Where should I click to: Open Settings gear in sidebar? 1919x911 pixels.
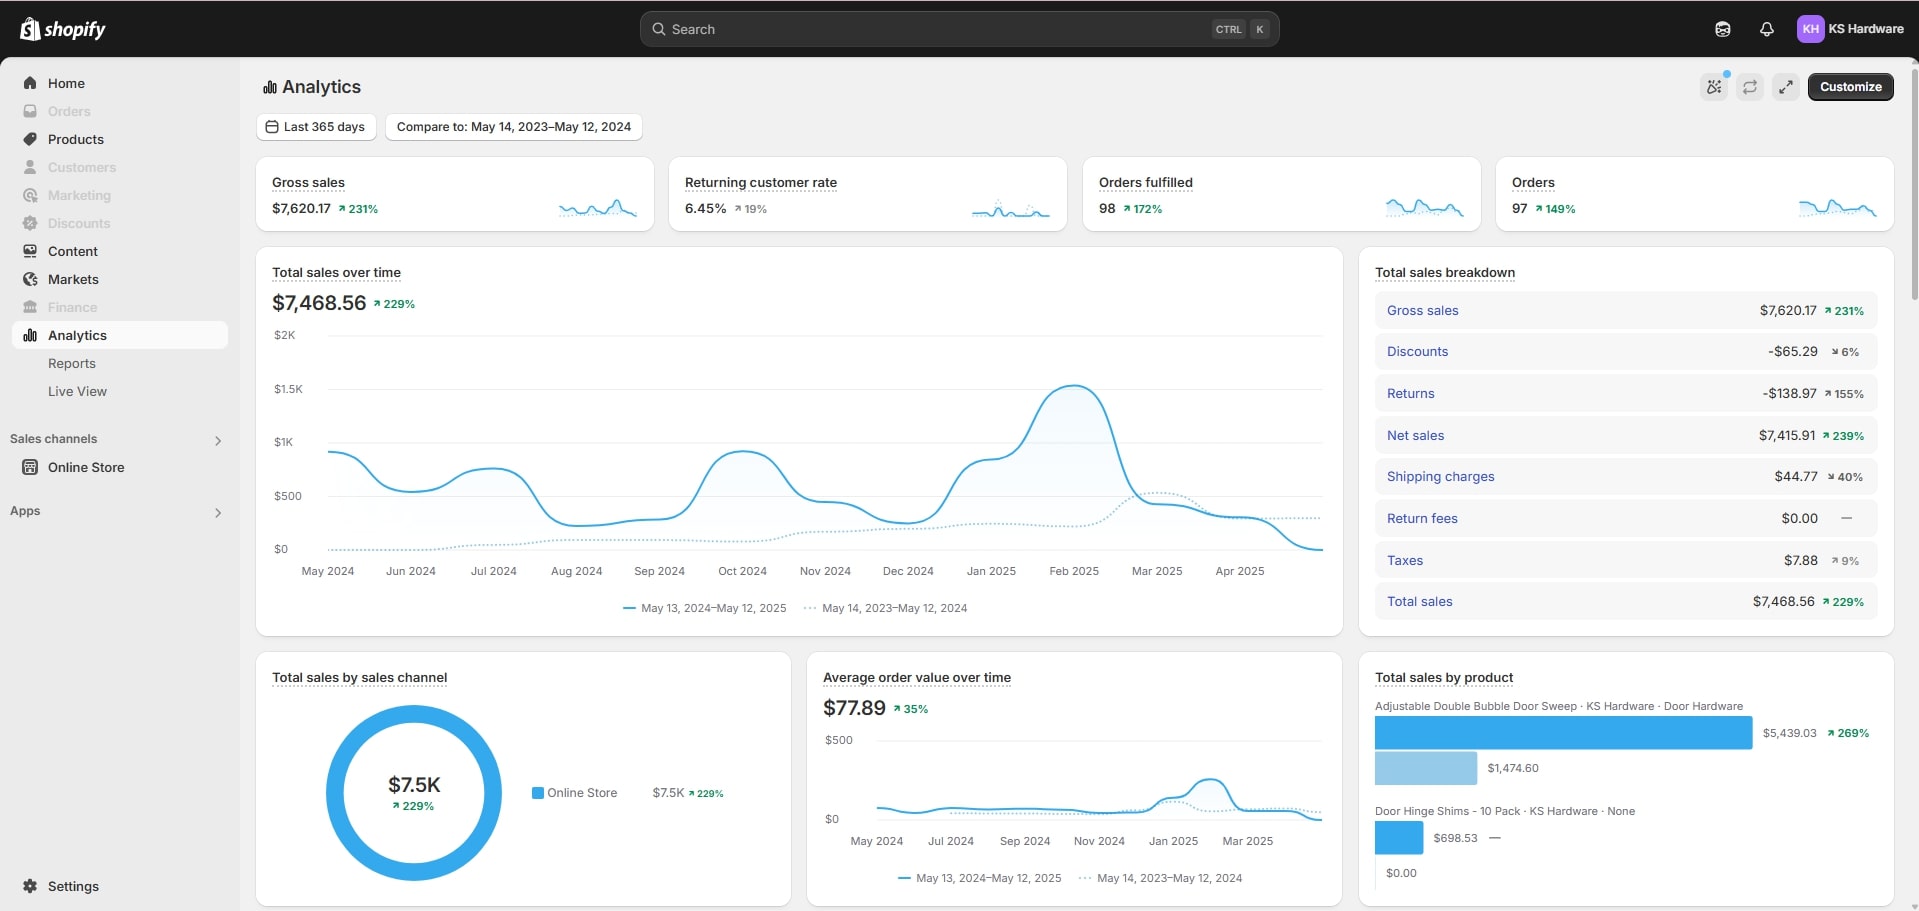point(61,886)
